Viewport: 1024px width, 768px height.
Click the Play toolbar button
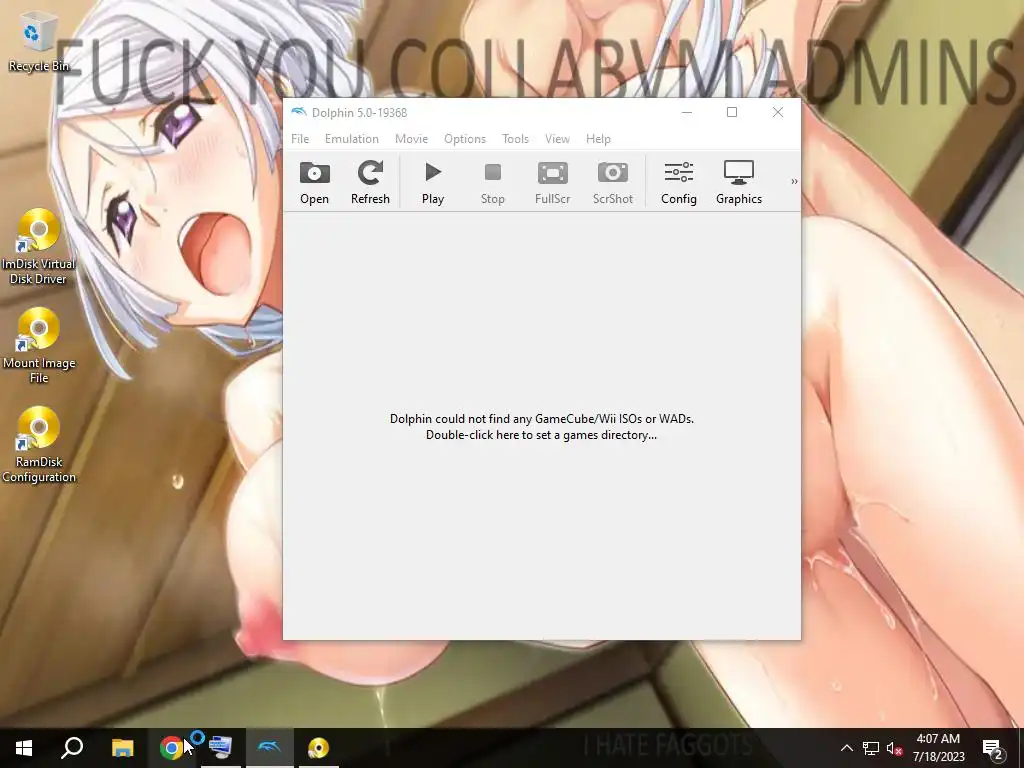pos(432,182)
